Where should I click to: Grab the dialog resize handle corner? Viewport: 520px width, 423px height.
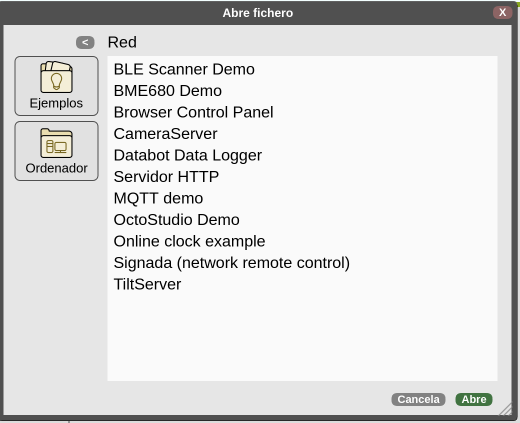point(505,409)
